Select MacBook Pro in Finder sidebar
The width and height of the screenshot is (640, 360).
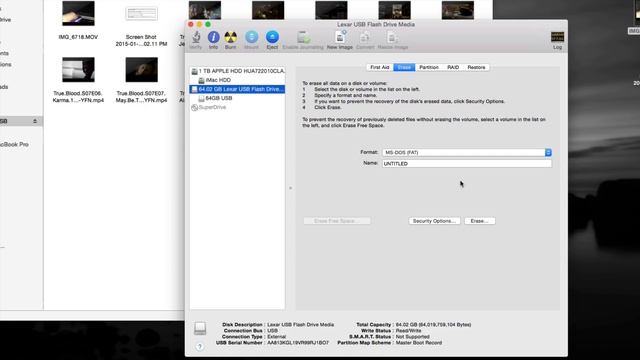tap(14, 144)
